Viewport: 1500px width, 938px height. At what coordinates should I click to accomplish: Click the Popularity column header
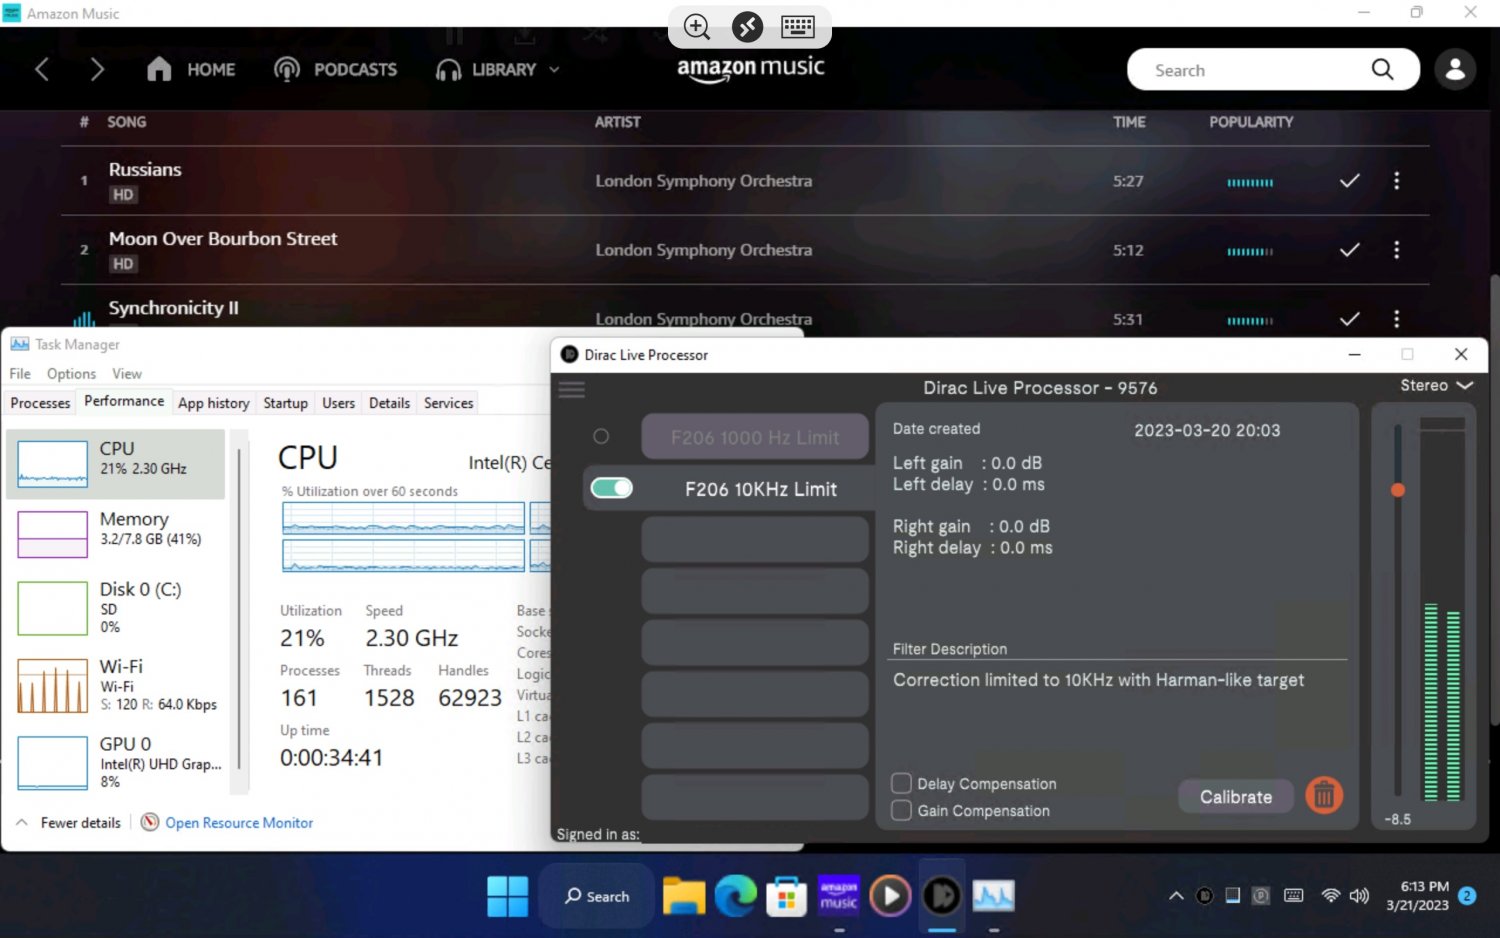(1251, 122)
